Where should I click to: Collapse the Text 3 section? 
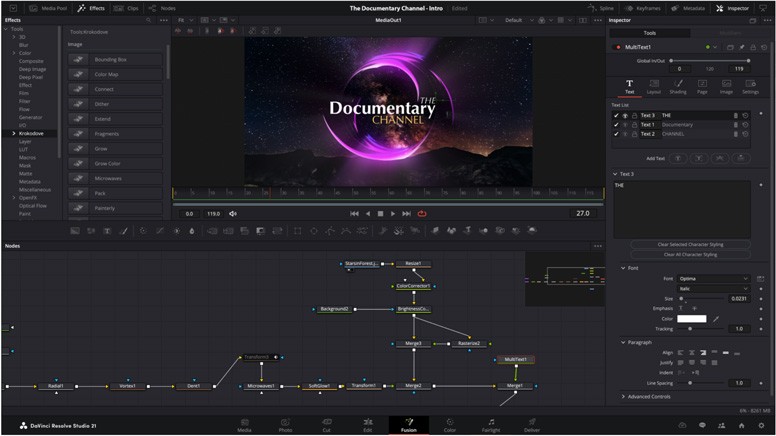tap(615, 174)
